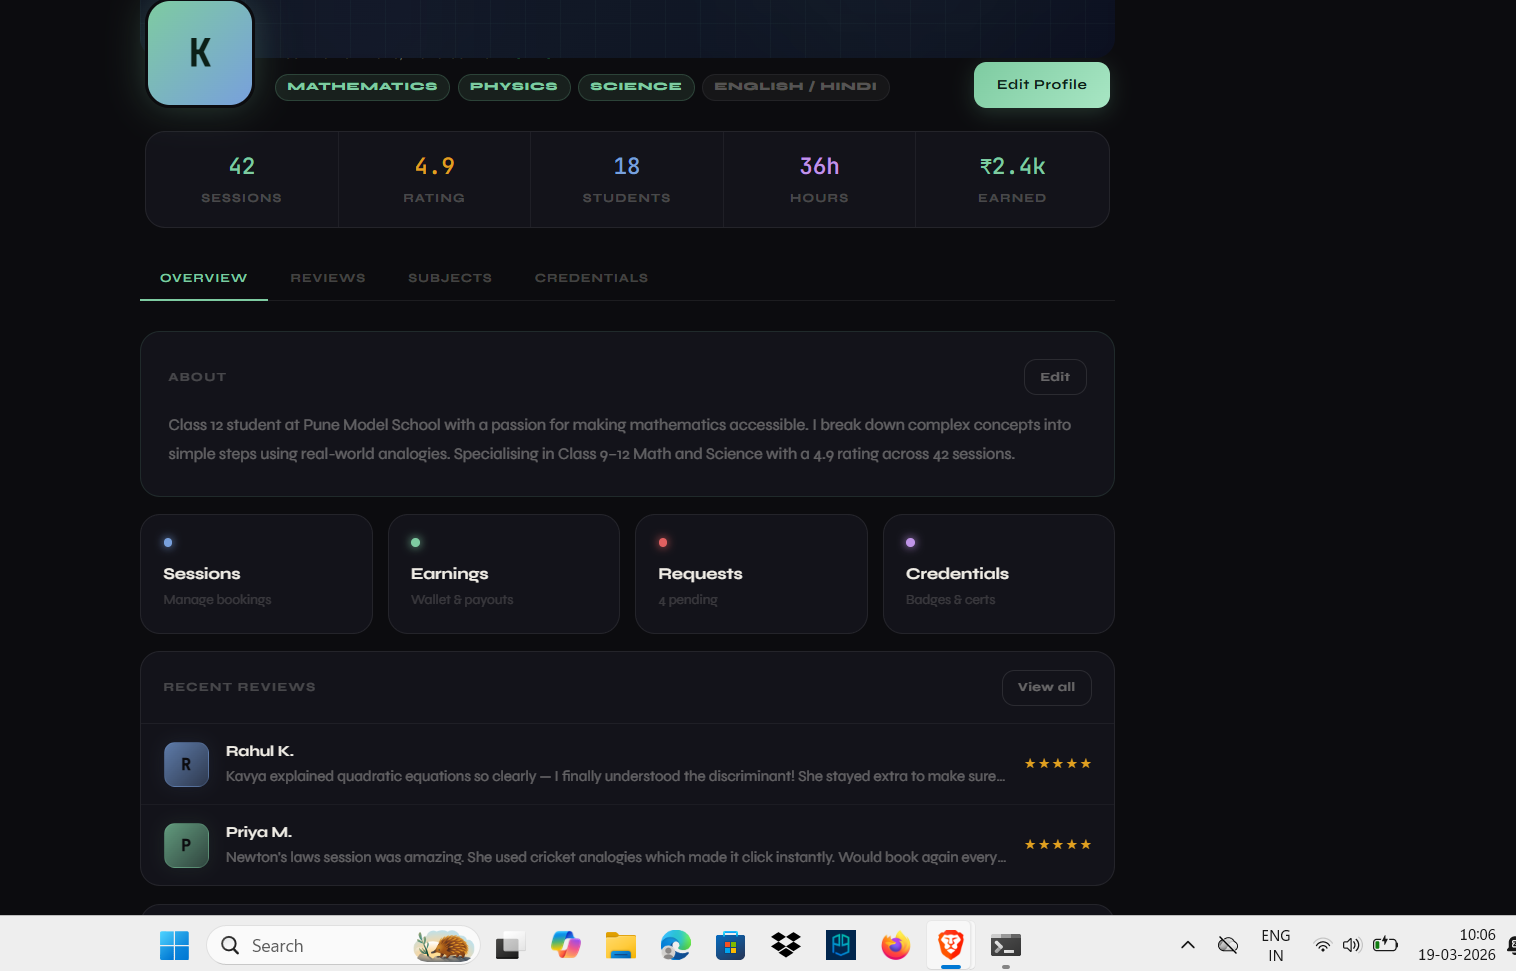
Task: Switch to the Reviews tab
Action: 328,278
